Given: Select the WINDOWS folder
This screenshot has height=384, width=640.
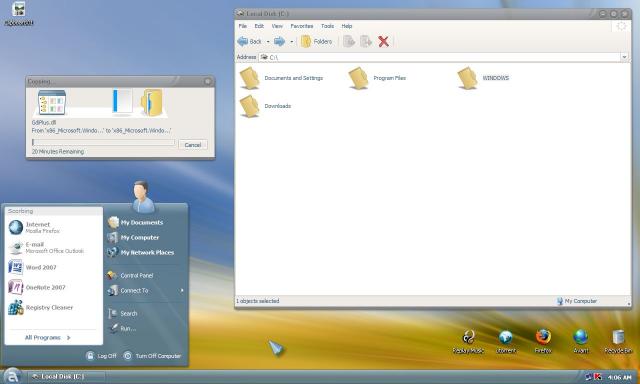Looking at the screenshot, I should click(x=483, y=78).
